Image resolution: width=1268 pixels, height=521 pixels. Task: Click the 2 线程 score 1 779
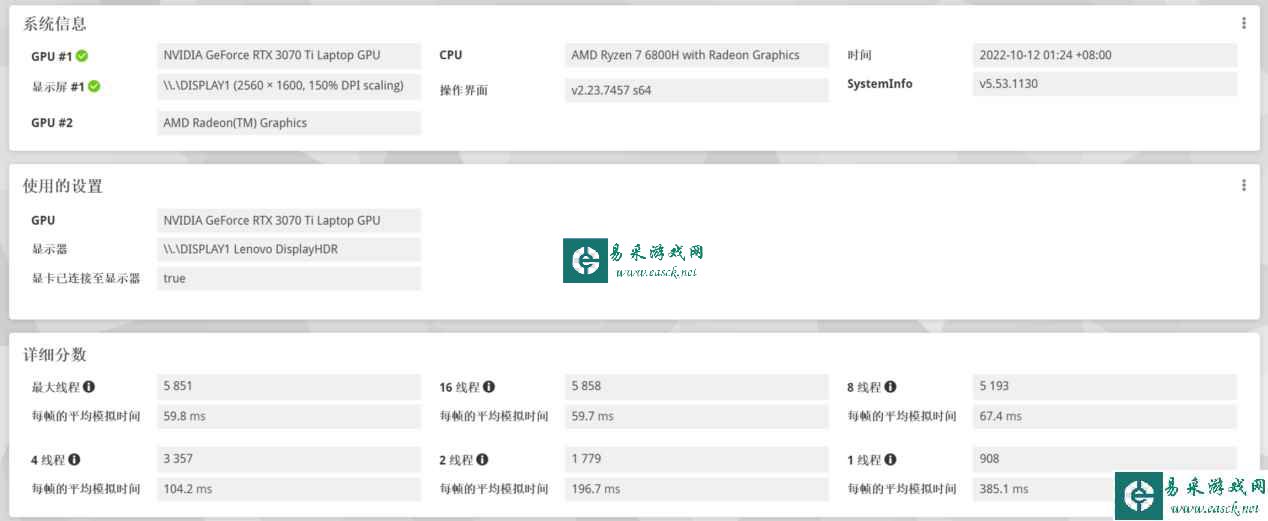[697, 459]
